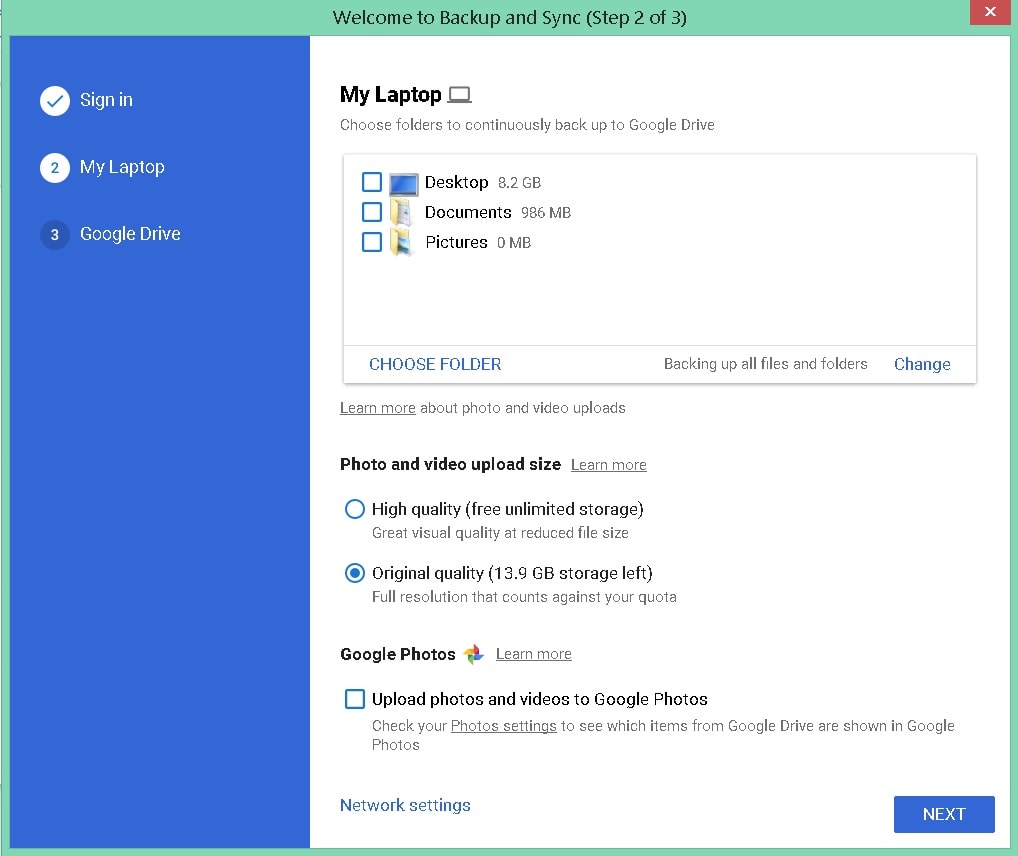Click the step 3 number circle
This screenshot has width=1018, height=856.
[x=55, y=235]
